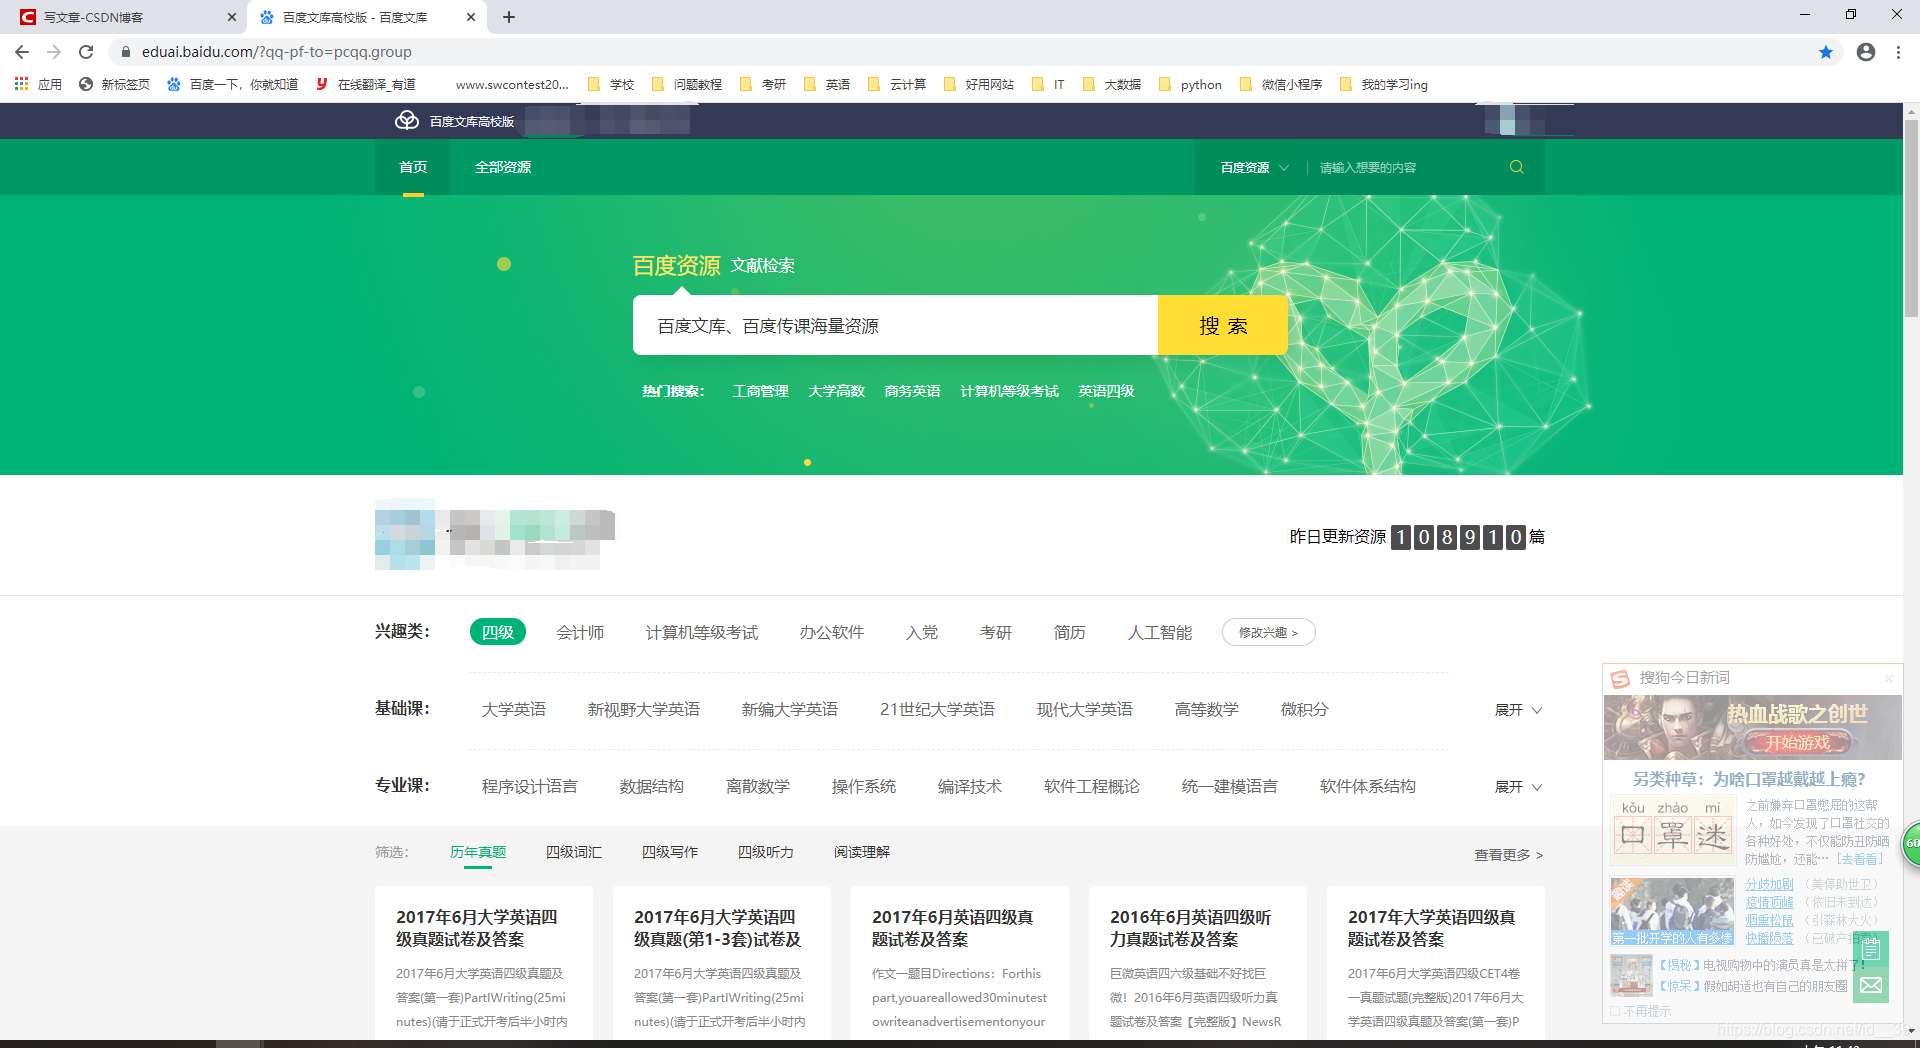Viewport: 1920px width, 1048px height.
Task: Click the main search input field
Action: (895, 325)
